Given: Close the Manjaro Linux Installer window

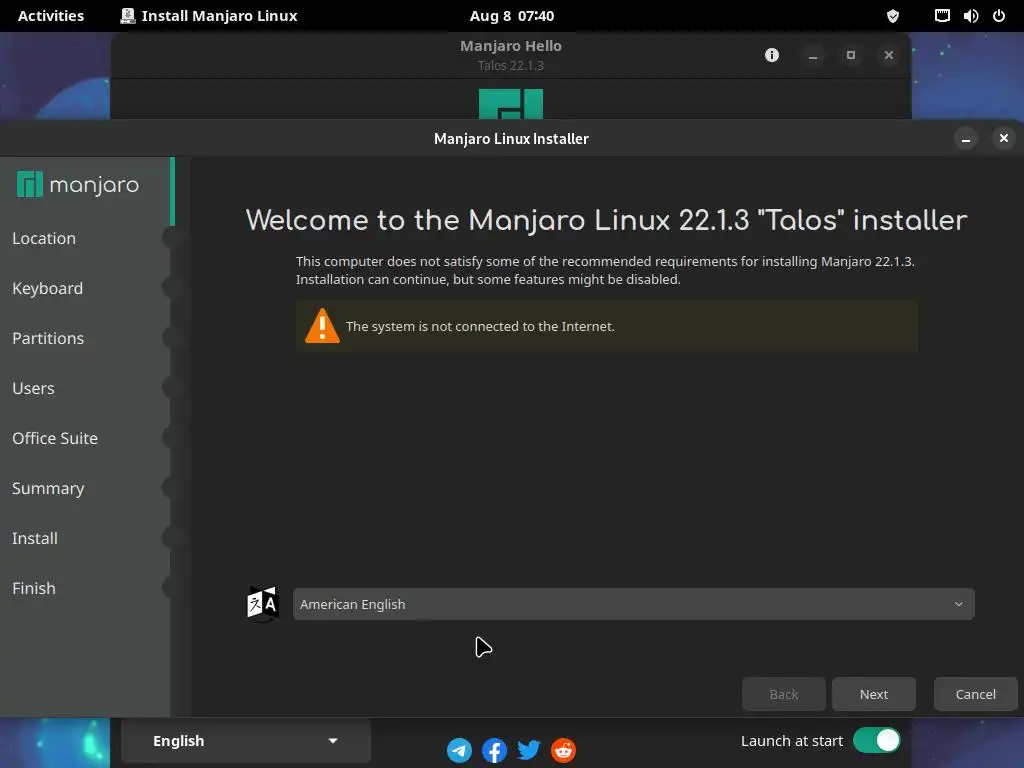Looking at the screenshot, I should pyautogui.click(x=1004, y=138).
